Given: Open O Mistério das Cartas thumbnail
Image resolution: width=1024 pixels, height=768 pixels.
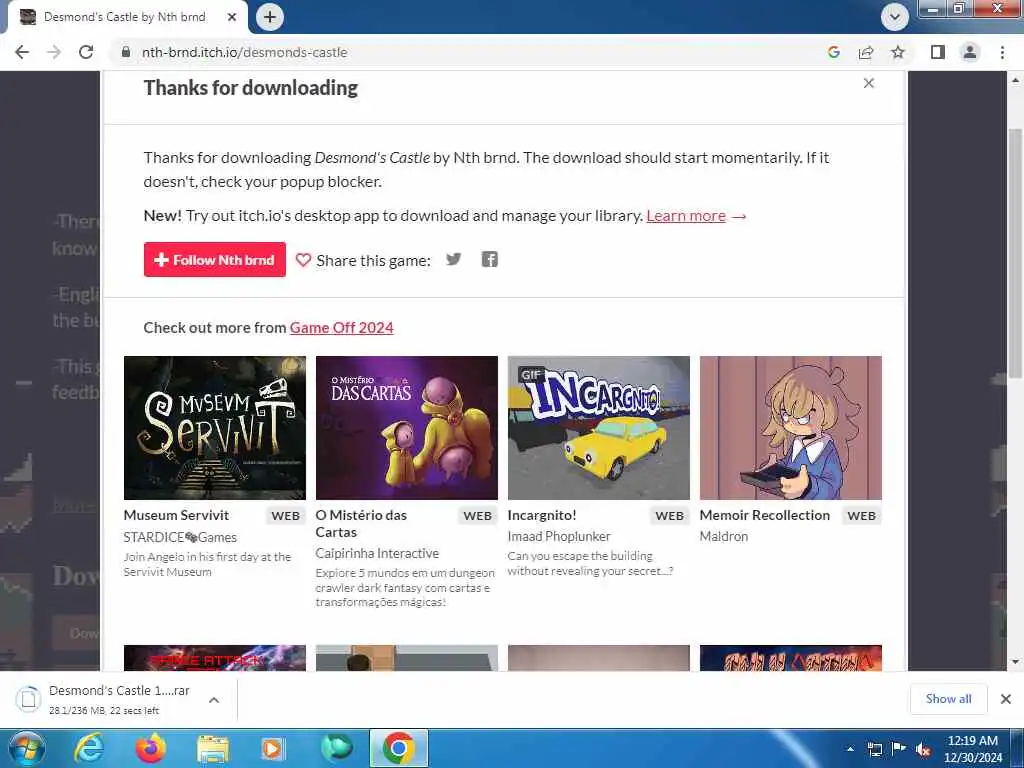Looking at the screenshot, I should coord(407,428).
